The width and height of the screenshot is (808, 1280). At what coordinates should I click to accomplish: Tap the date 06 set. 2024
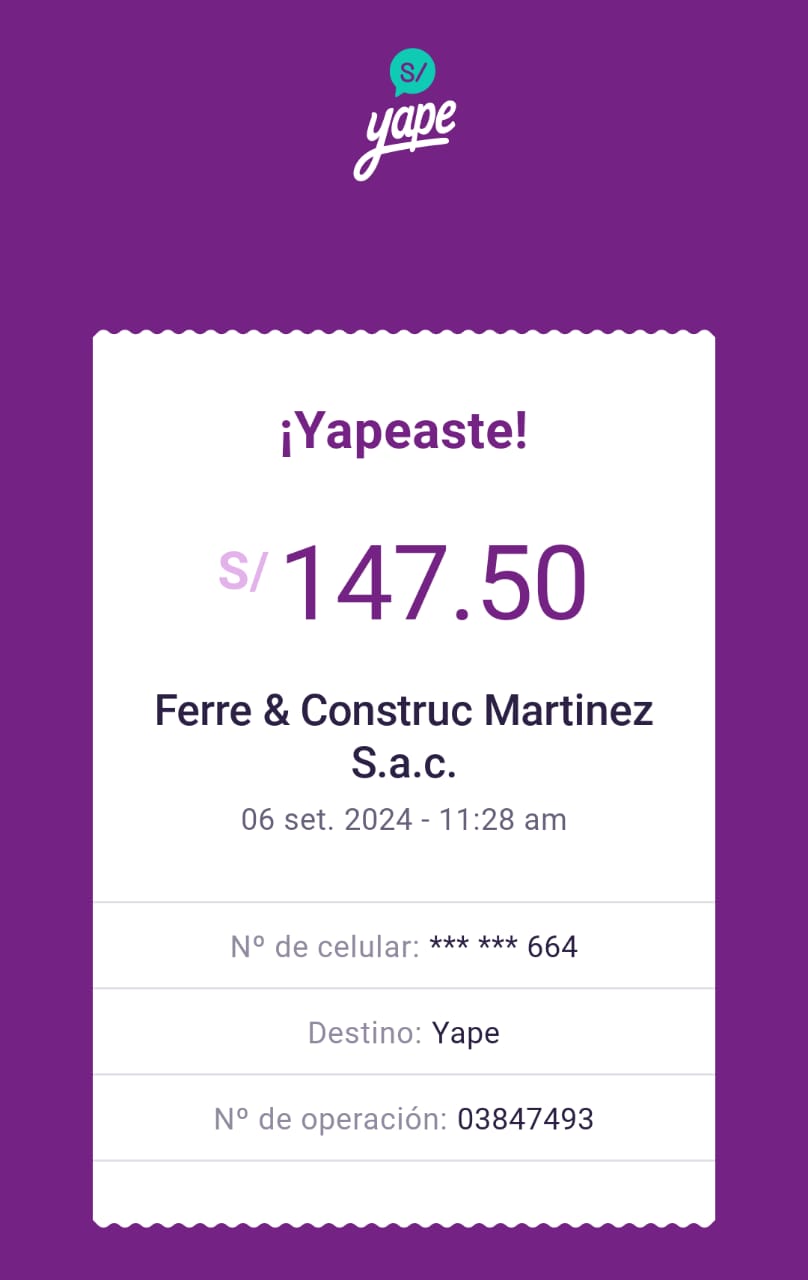click(x=326, y=820)
